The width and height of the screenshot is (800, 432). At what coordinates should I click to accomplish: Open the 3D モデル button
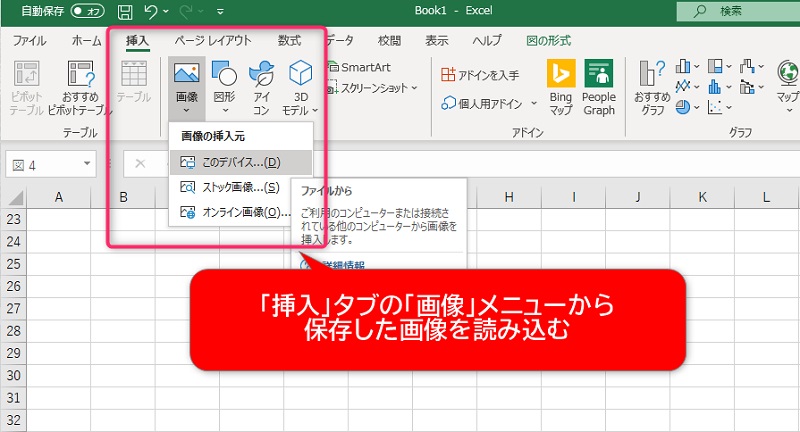pyautogui.click(x=299, y=88)
